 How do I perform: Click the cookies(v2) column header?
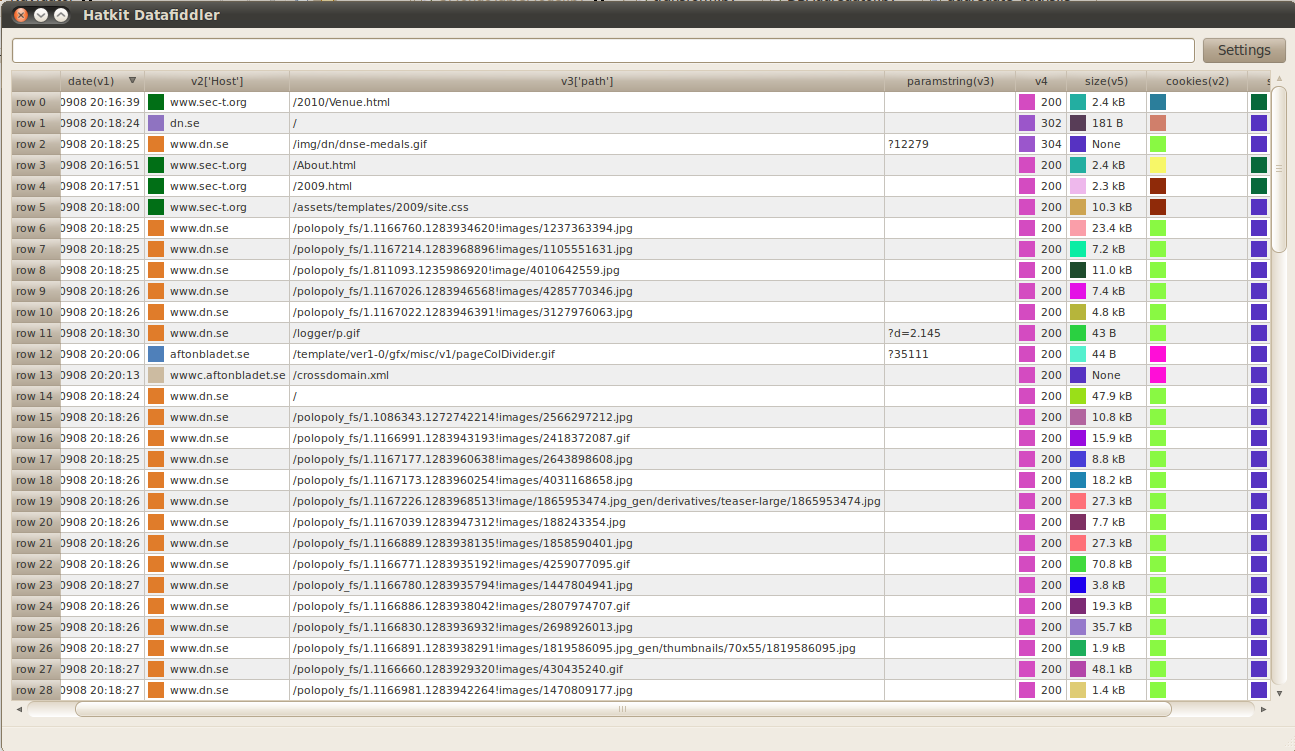tap(1197, 81)
